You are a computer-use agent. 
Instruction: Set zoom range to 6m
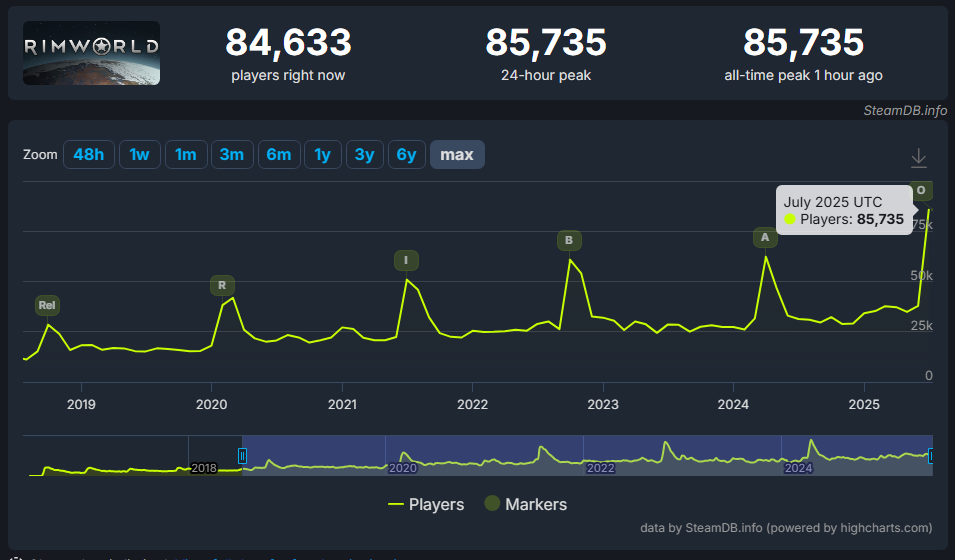(x=279, y=154)
